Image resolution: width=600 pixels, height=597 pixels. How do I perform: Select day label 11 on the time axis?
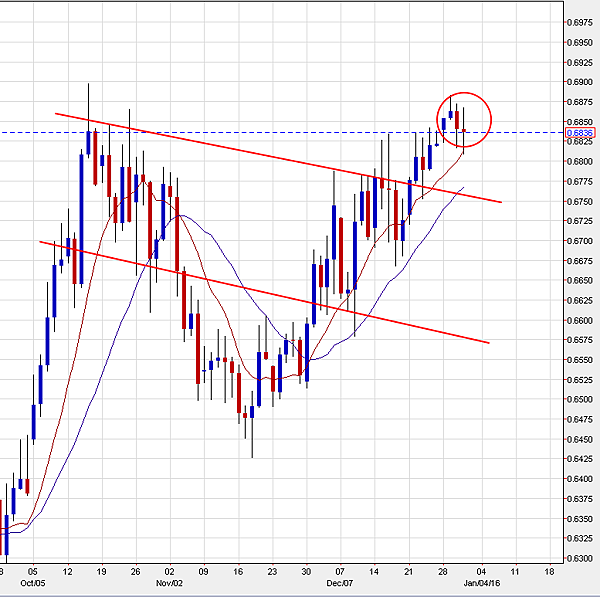pos(515,572)
